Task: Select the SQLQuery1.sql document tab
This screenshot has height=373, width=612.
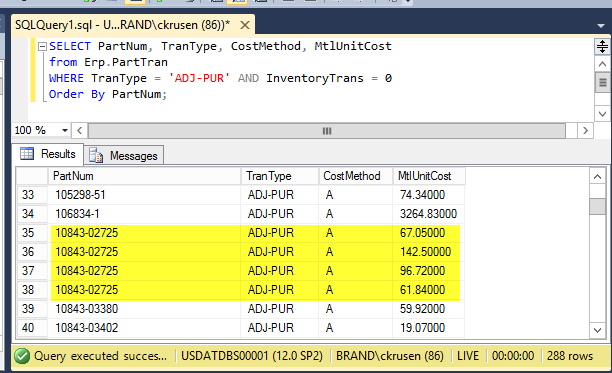Action: pos(133,25)
